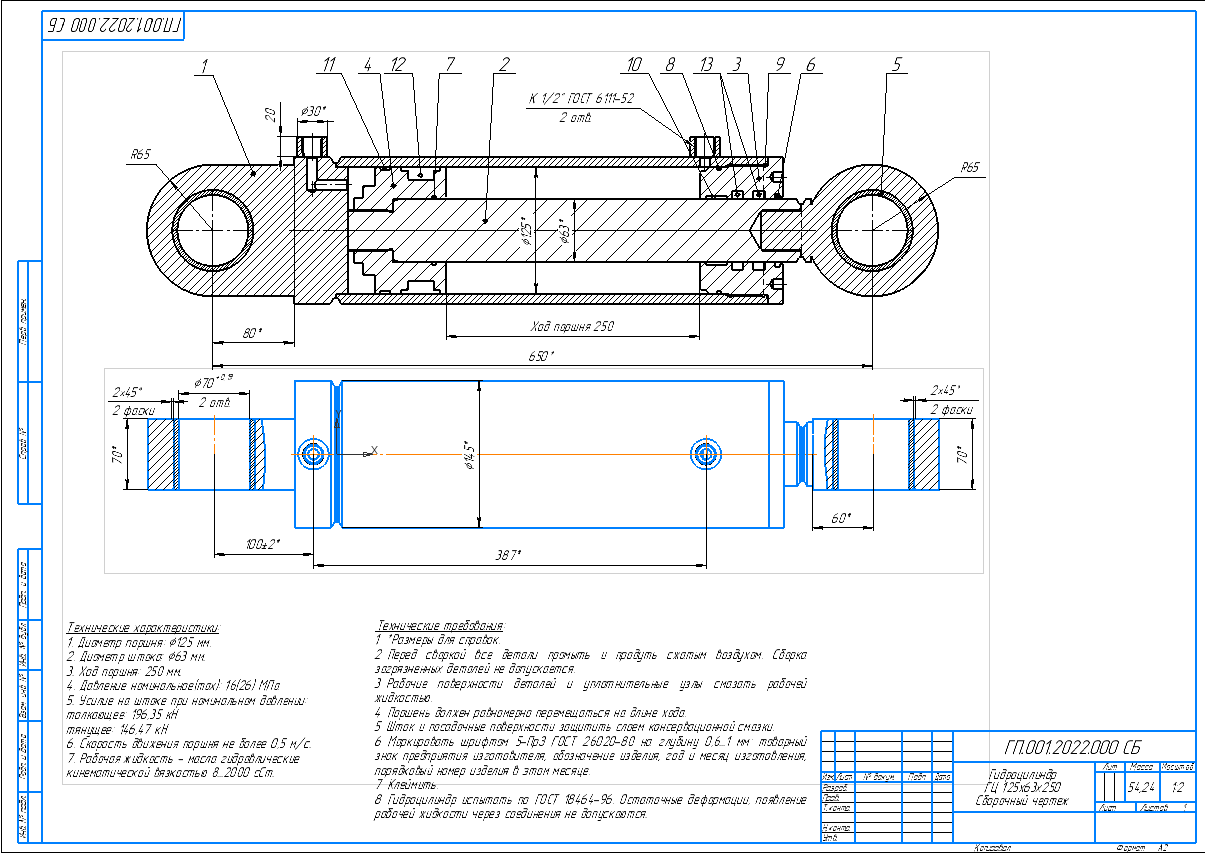
Task: Click the 387* port spacing dimension
Action: pyautogui.click(x=510, y=553)
